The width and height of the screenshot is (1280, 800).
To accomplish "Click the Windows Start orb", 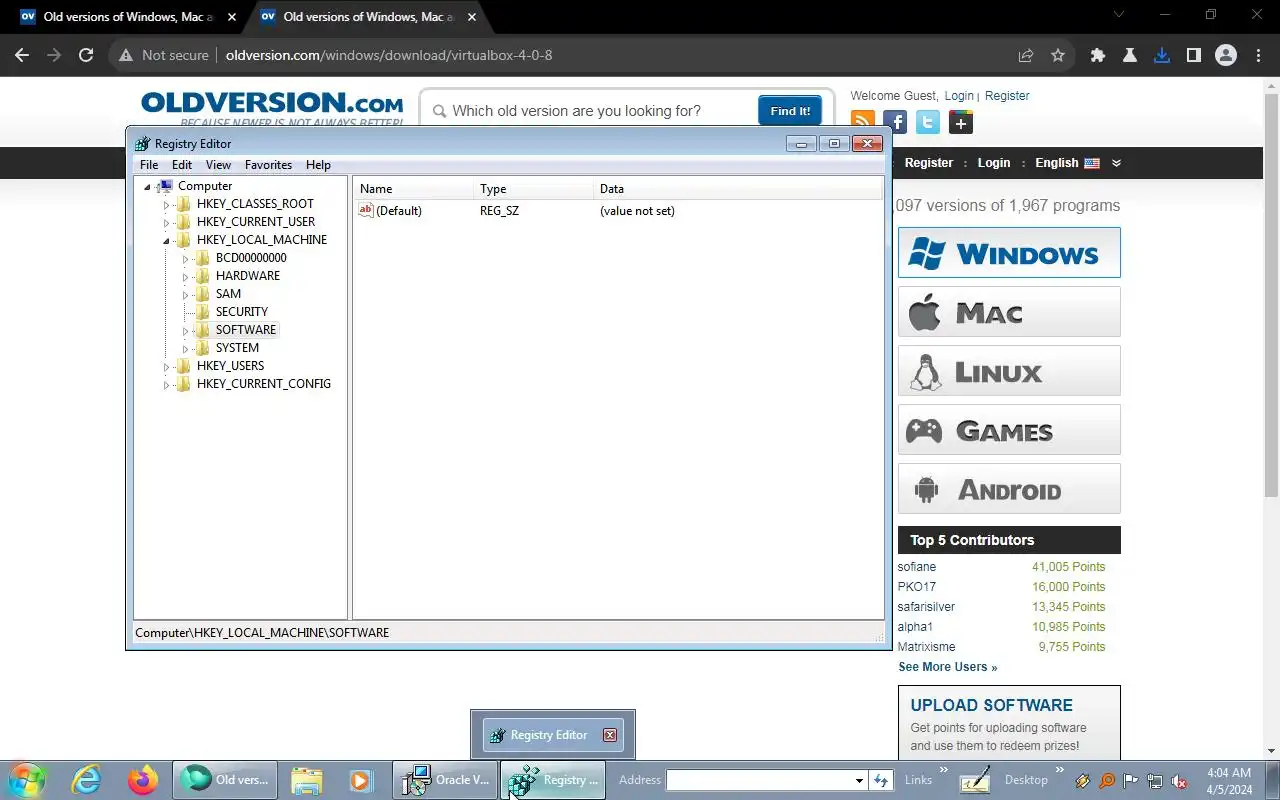I will click(27, 780).
